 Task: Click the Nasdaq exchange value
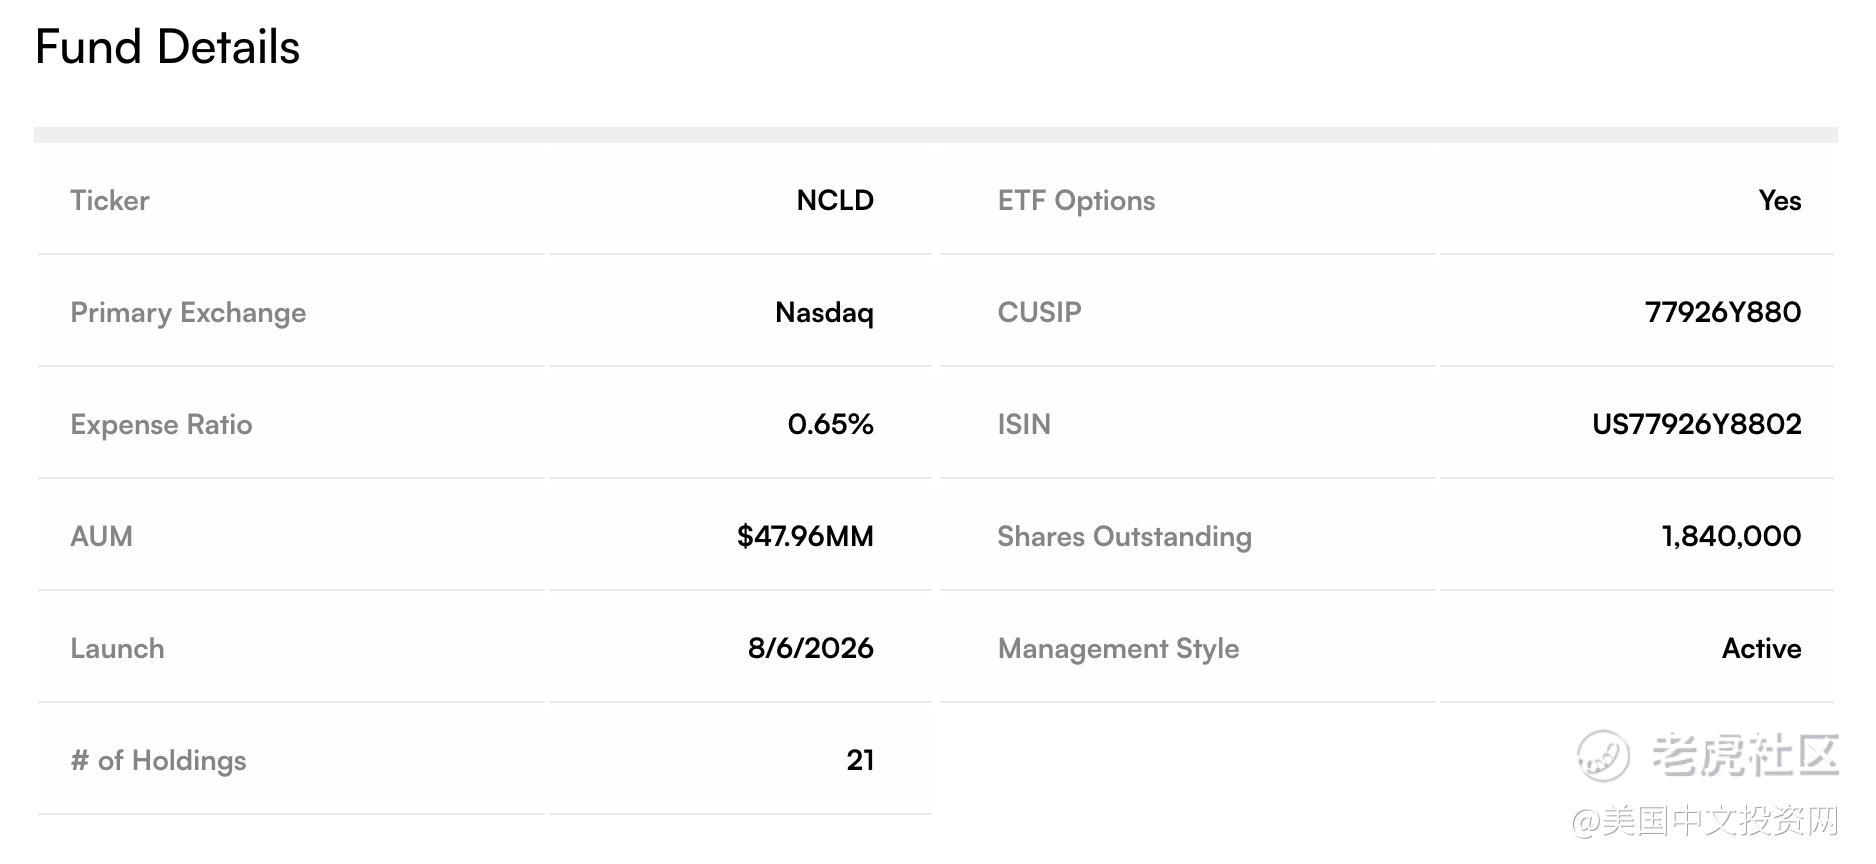coord(824,313)
